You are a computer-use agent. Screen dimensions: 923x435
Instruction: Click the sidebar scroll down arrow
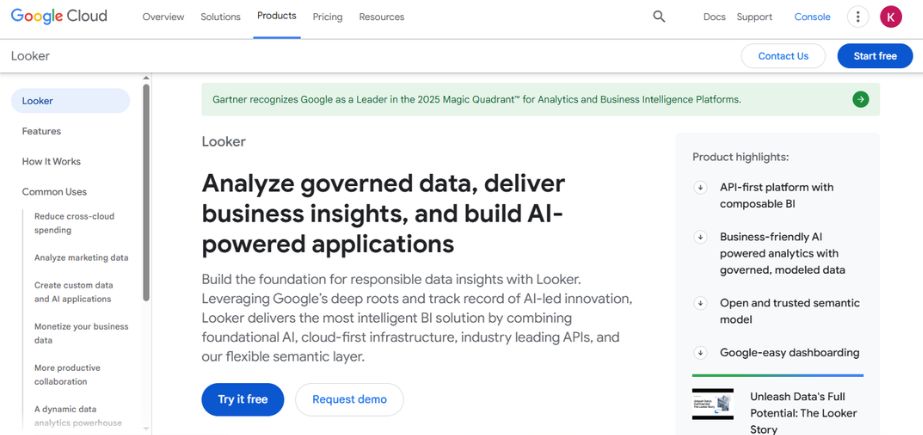click(x=146, y=429)
